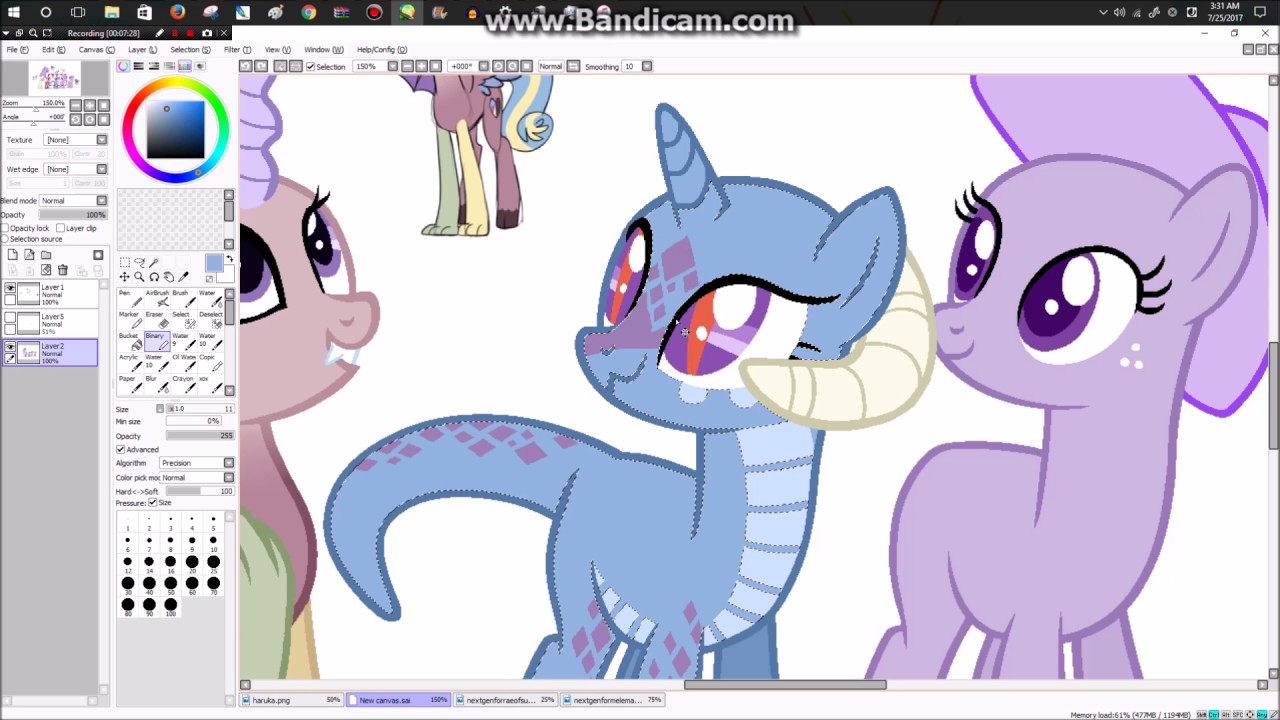Viewport: 1280px width, 720px height.
Task: Click the navigator preview thumbnail
Action: [54, 78]
